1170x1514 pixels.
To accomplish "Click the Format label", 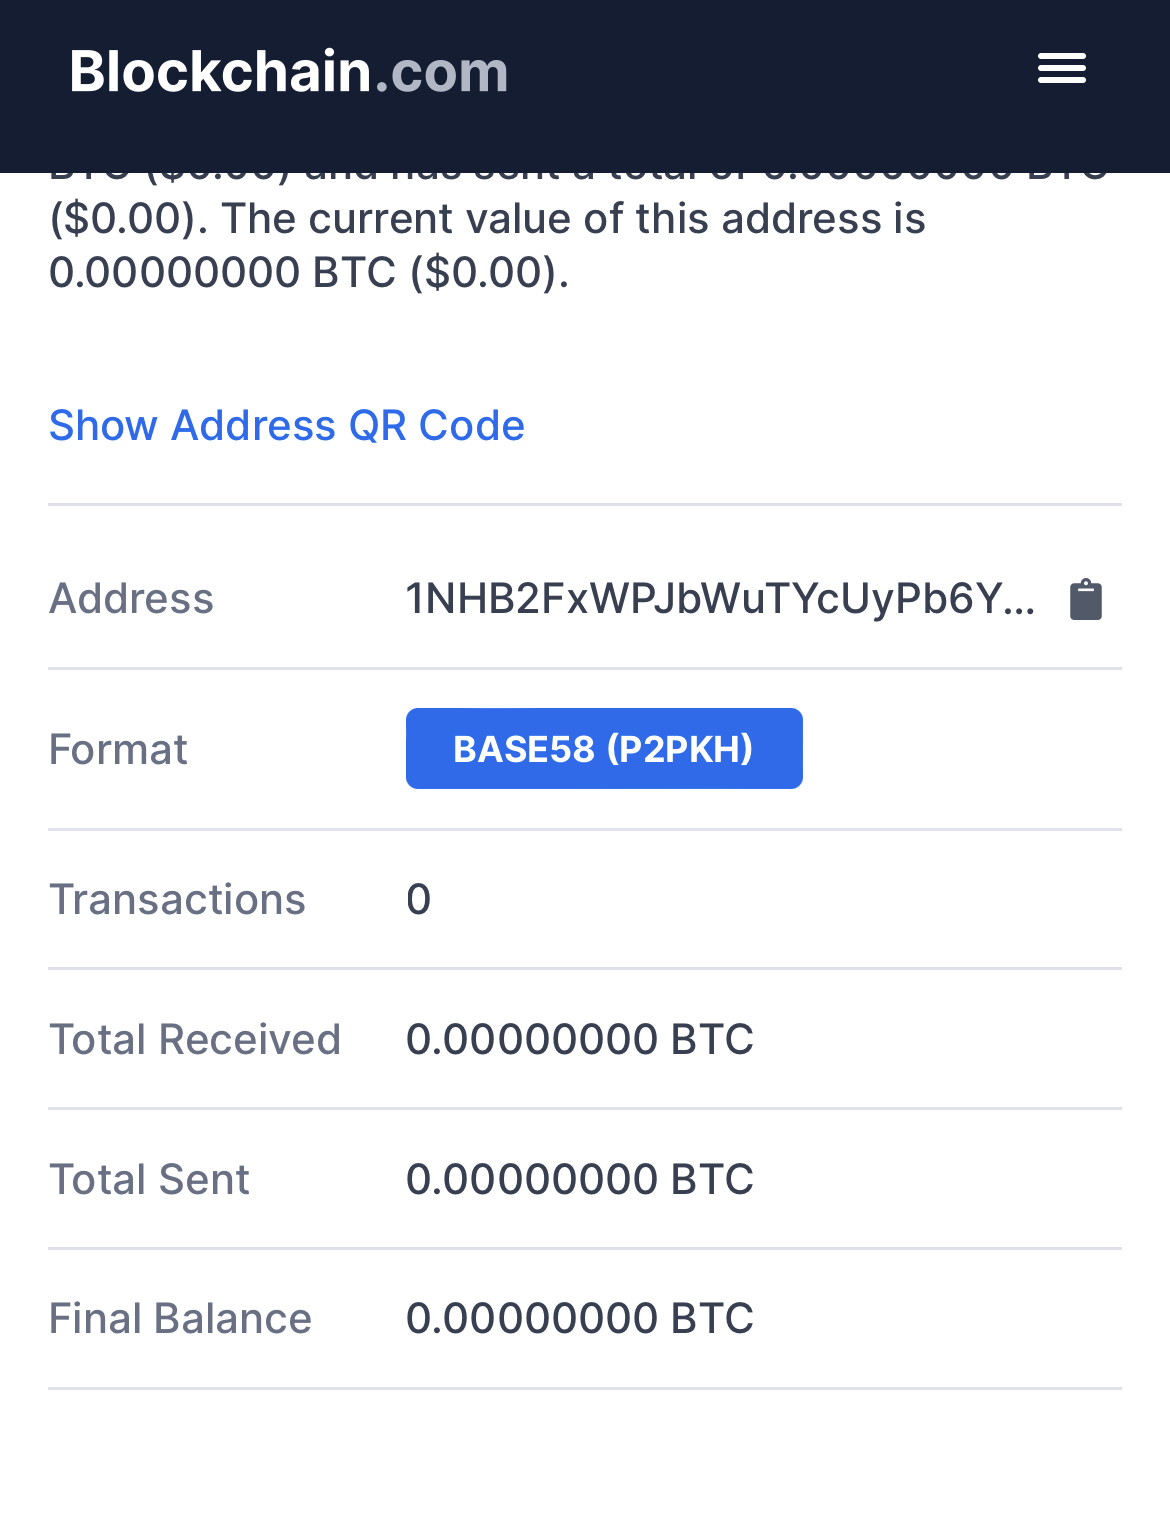I will click(118, 749).
